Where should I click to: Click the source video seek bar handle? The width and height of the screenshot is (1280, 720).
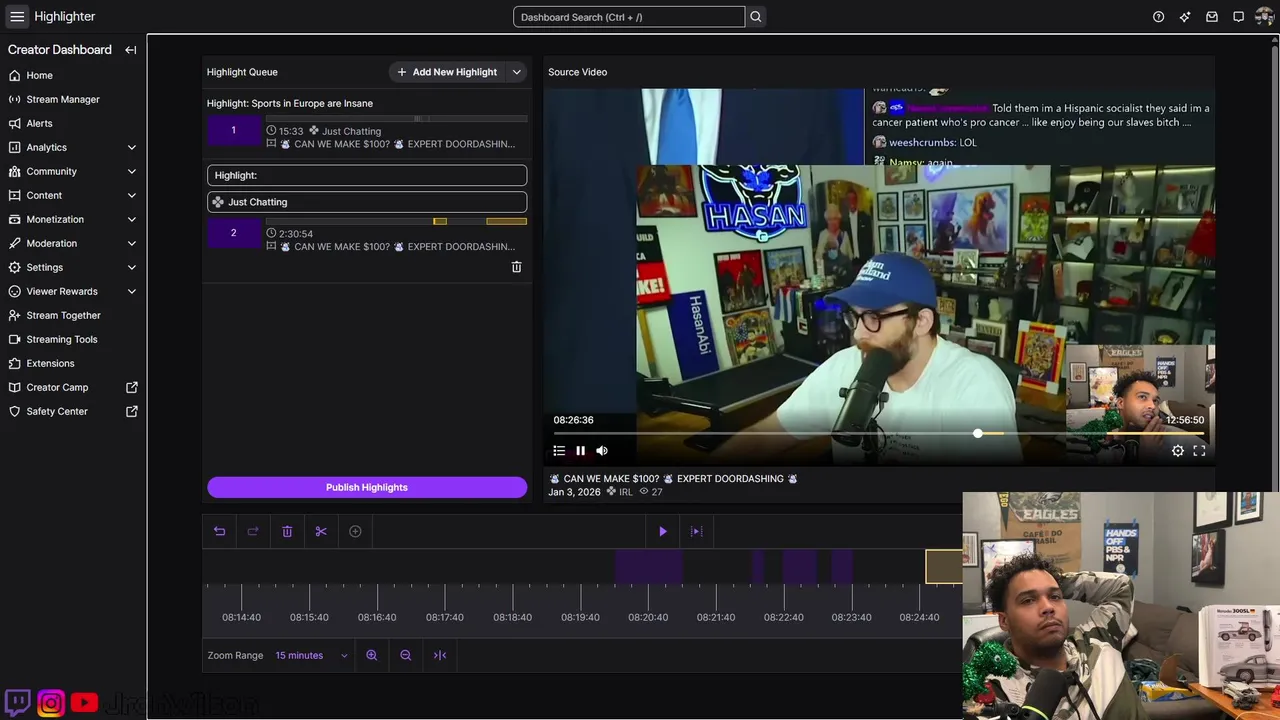tap(978, 433)
